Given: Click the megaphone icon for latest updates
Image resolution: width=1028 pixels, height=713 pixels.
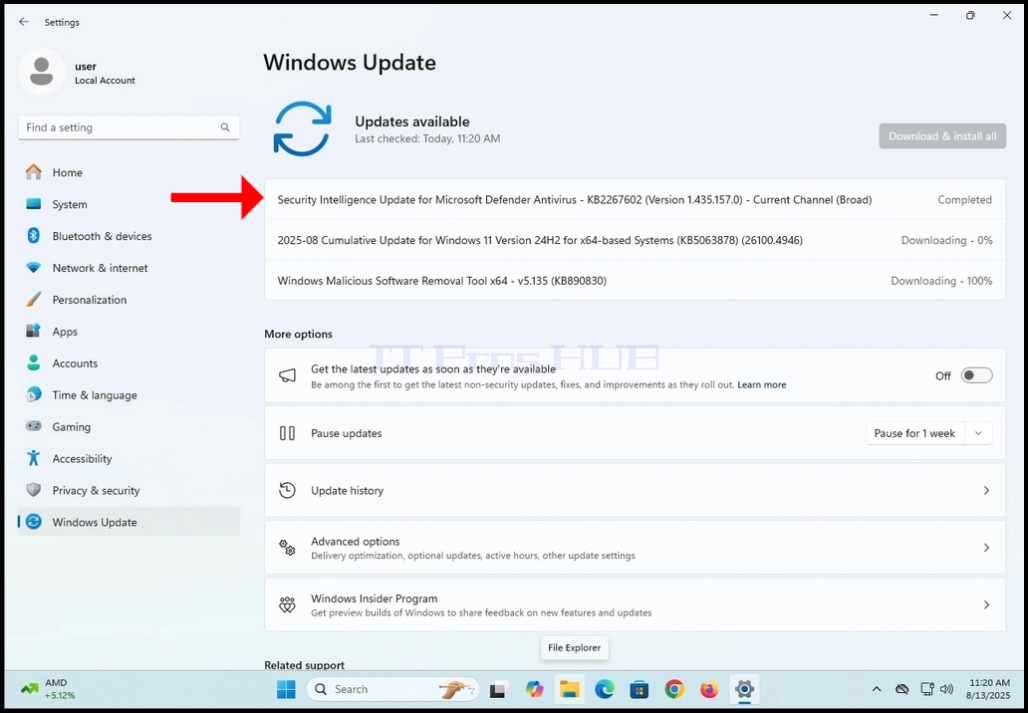Looking at the screenshot, I should pos(287,376).
